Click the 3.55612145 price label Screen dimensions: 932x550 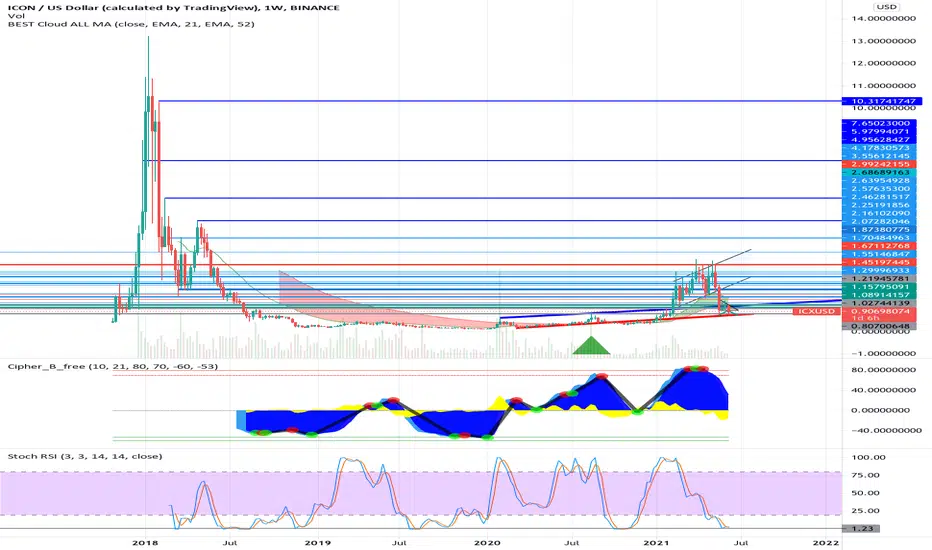(x=879, y=156)
